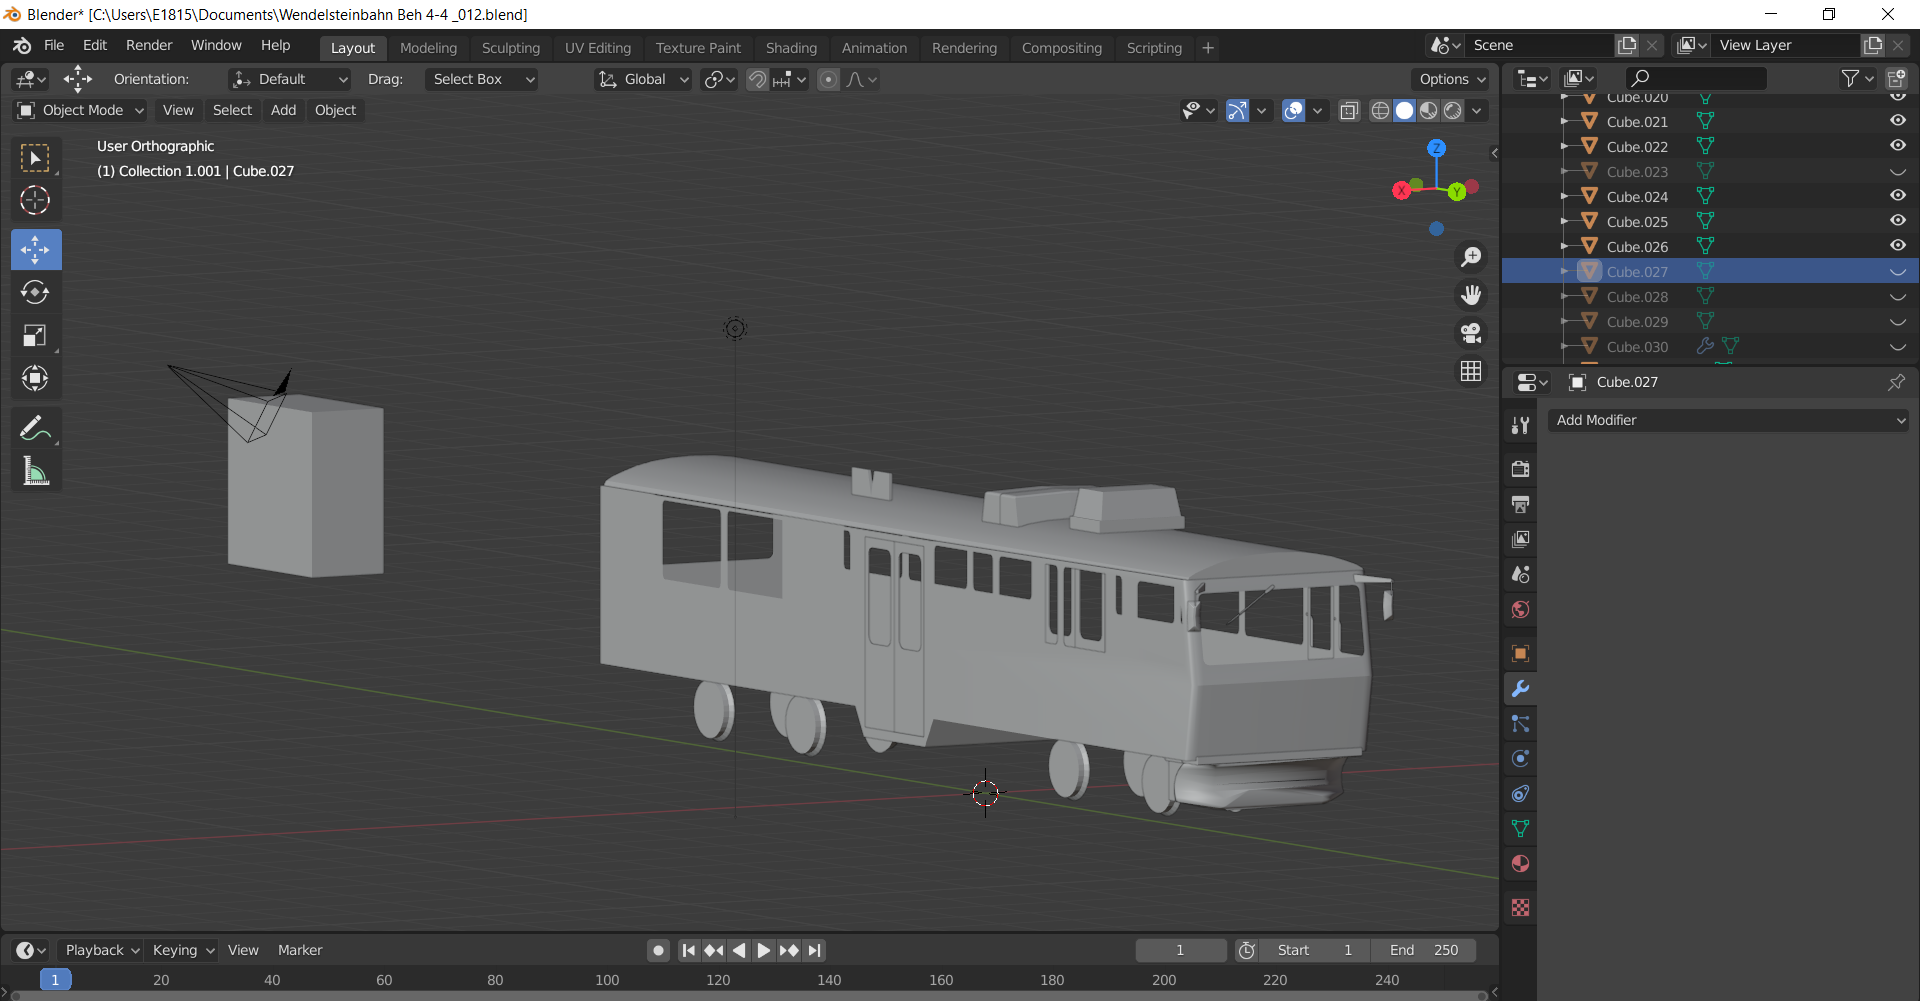
Task: Show hidden Cube.028 in outliner
Action: pyautogui.click(x=1897, y=297)
